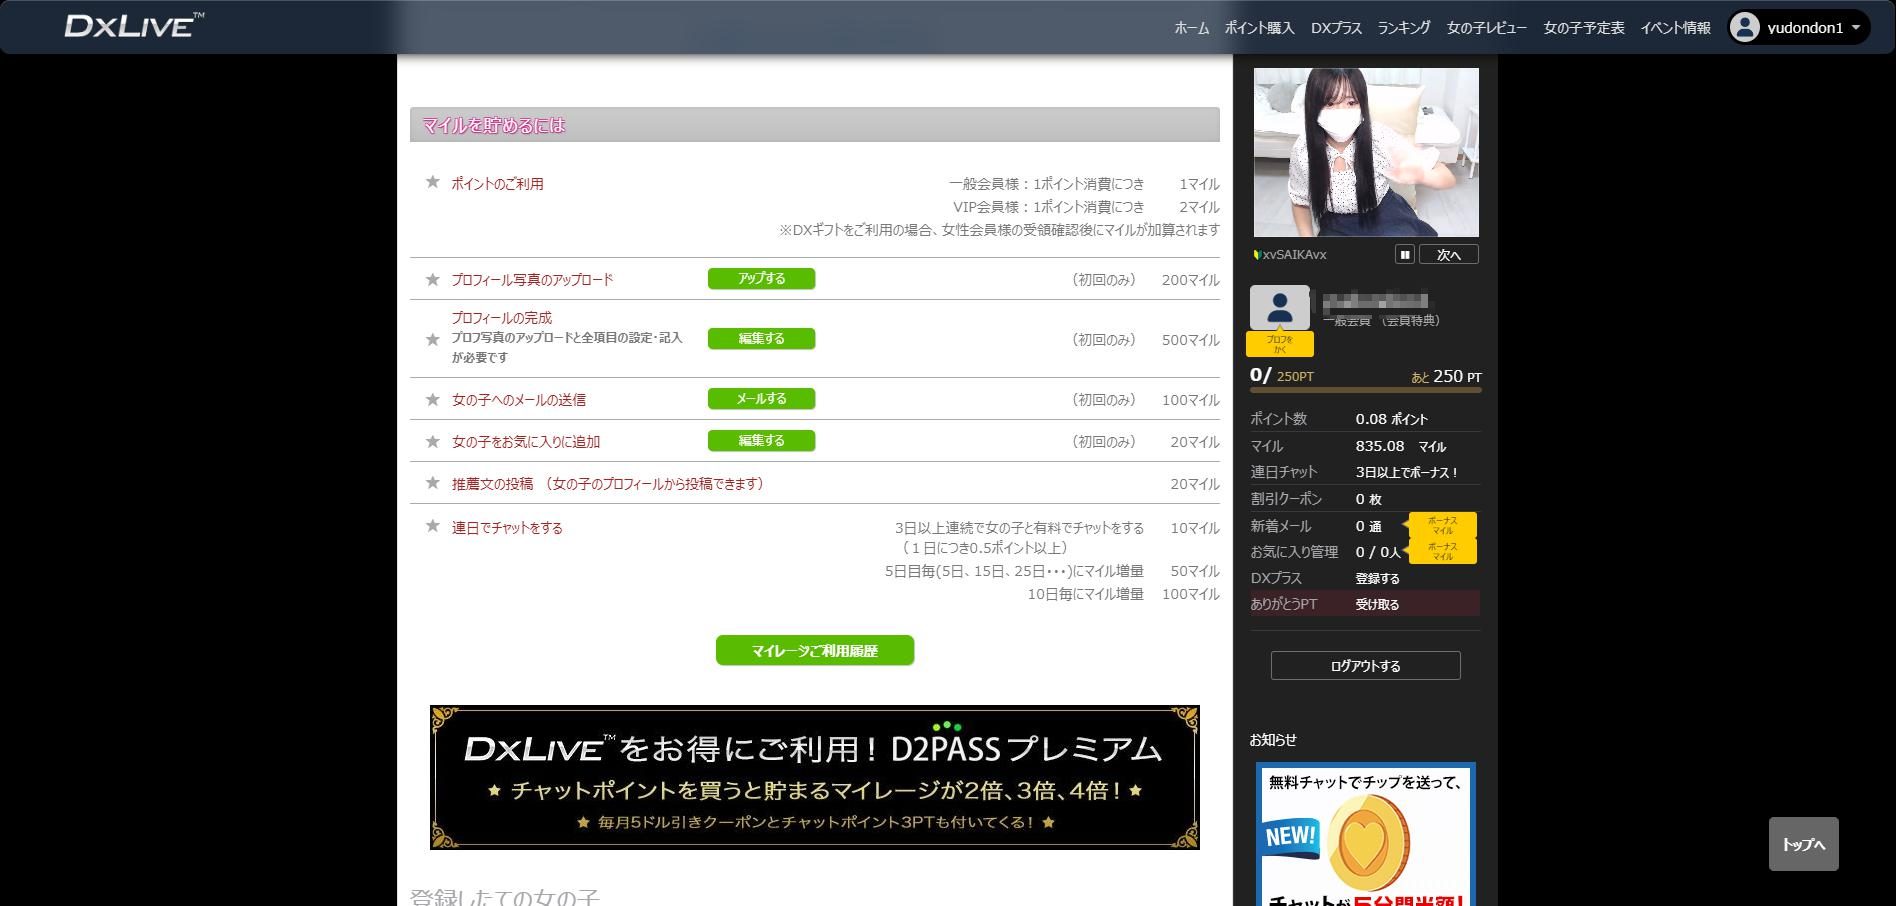Click the DXLIVE logo
The image size is (1896, 906).
point(134,26)
